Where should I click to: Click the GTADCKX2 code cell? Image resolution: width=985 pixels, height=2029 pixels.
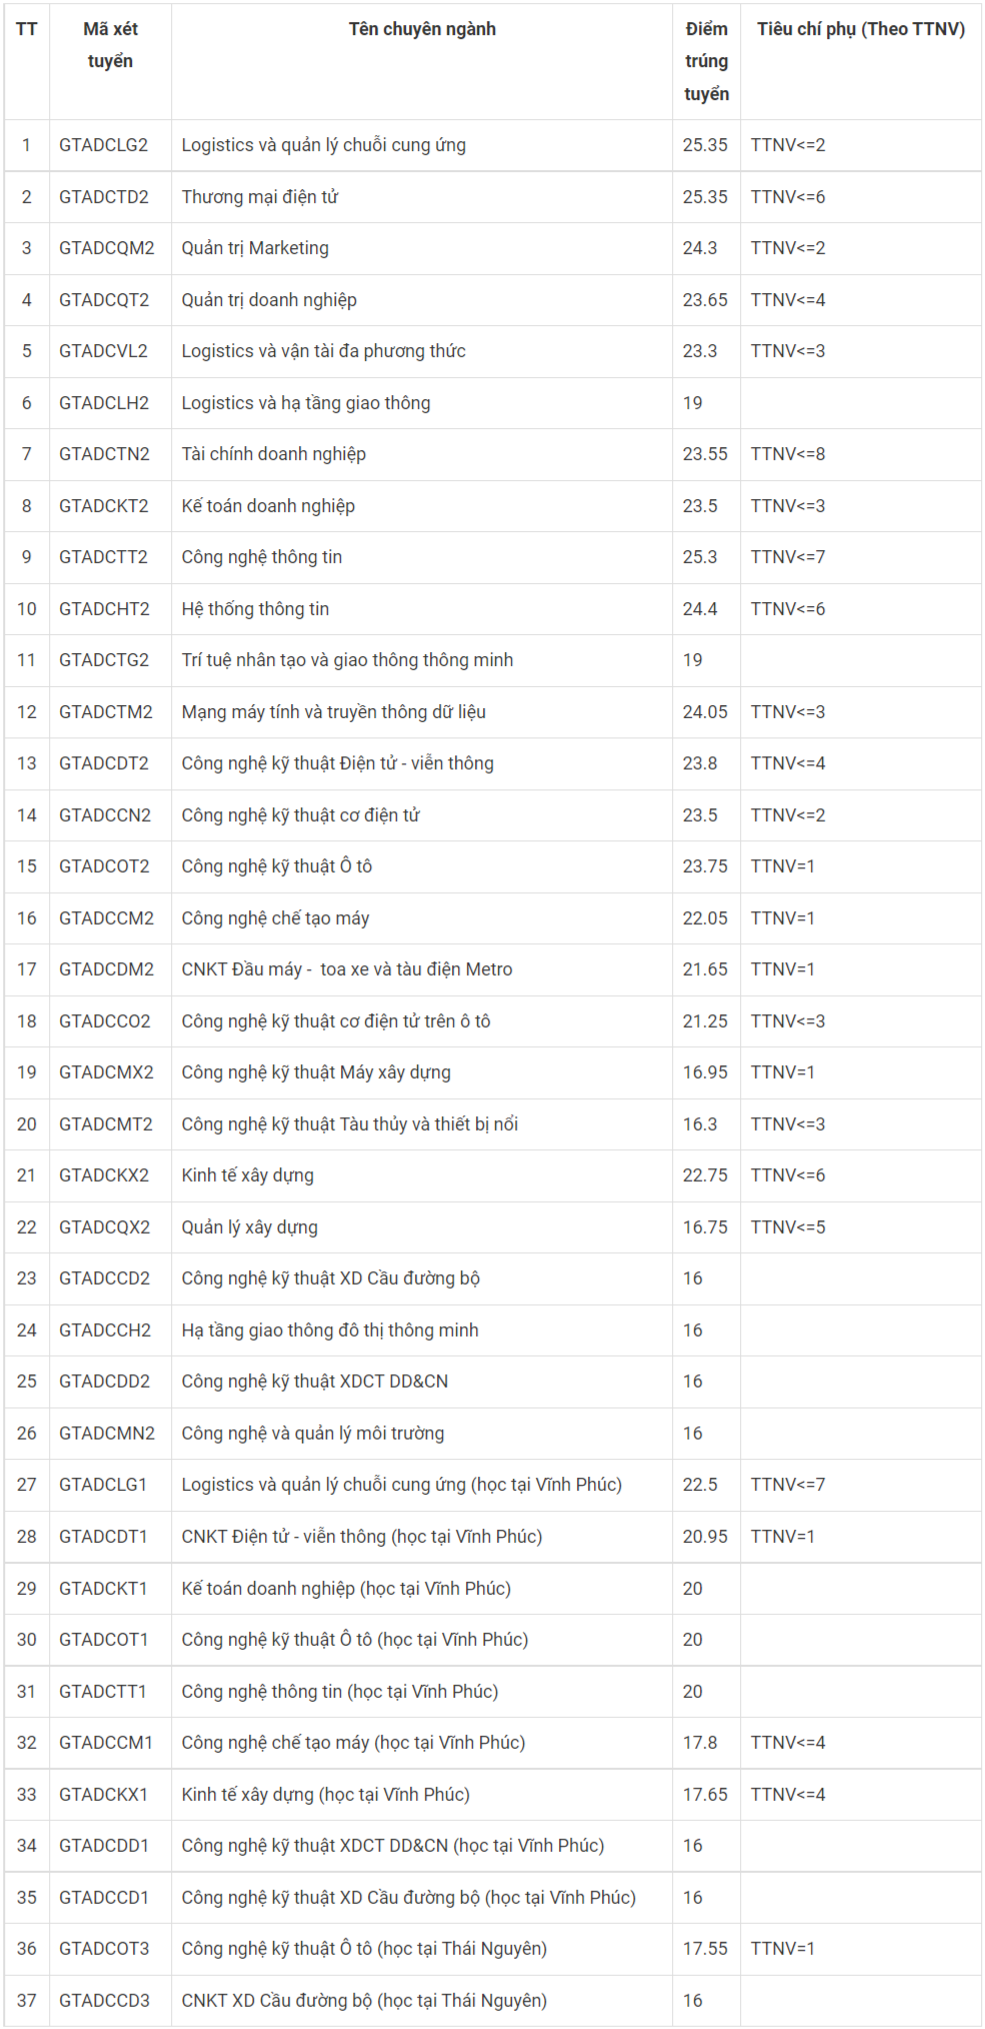[104, 1175]
